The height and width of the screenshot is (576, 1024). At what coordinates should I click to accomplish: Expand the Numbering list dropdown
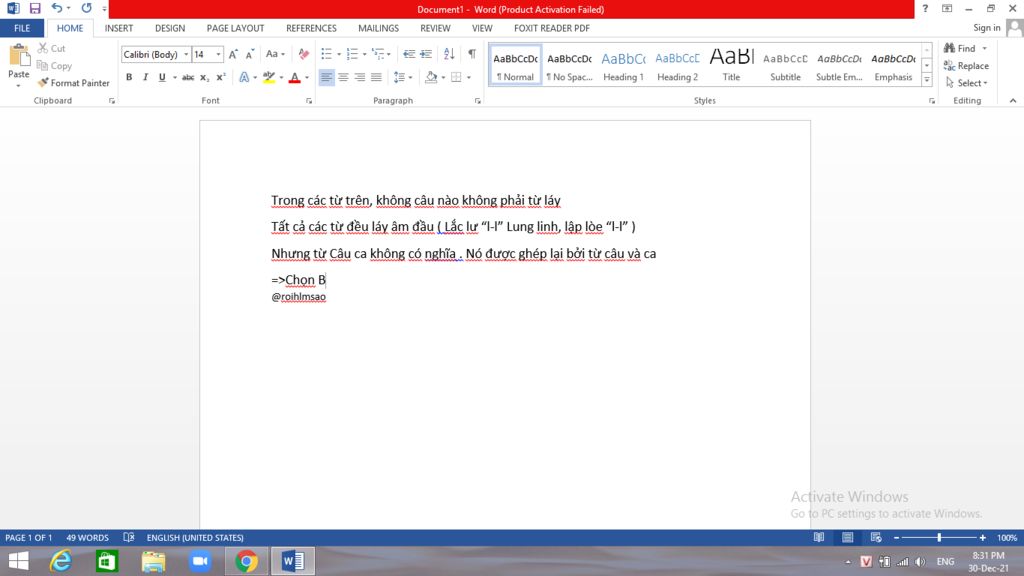tap(364, 55)
